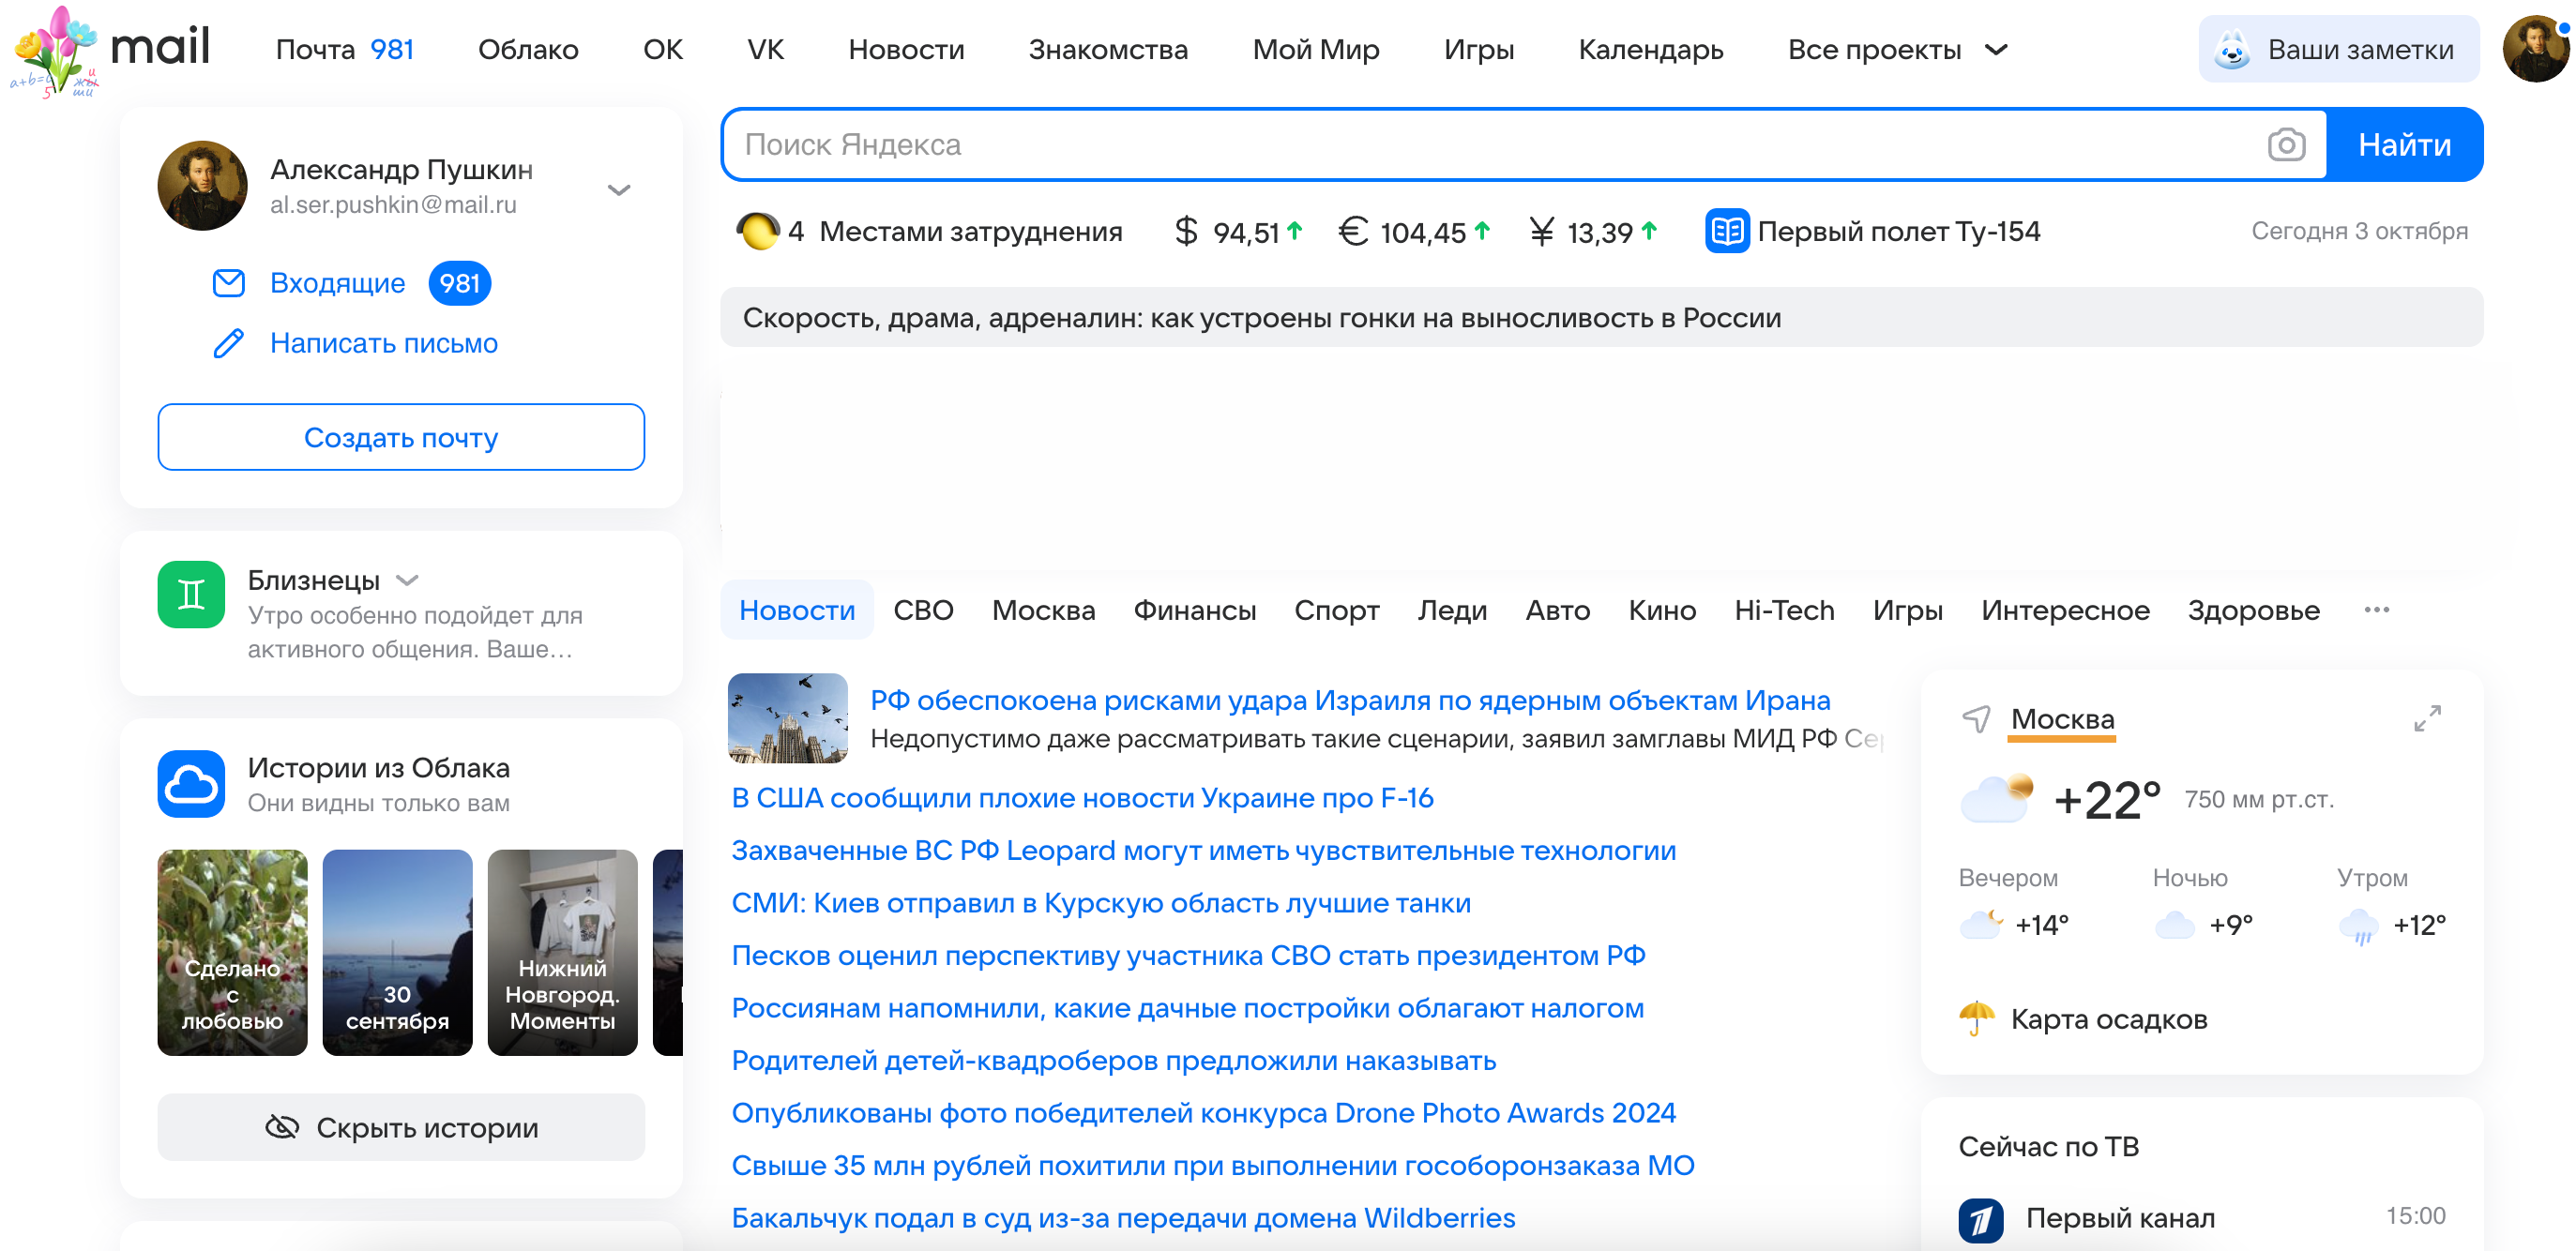2576x1251 pixels.
Task: Click the crossed-eye icon in Скрыть истории
Action: click(282, 1127)
